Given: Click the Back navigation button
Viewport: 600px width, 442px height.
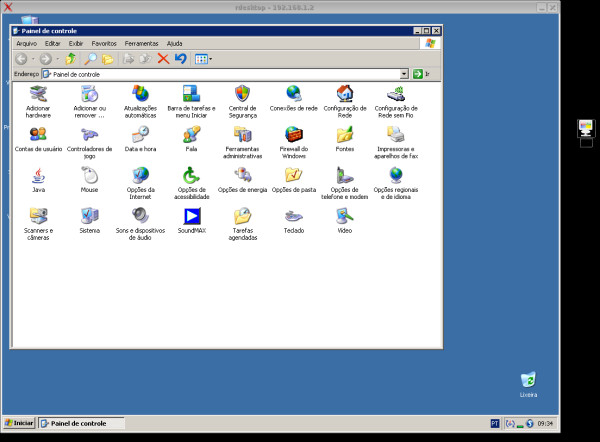Looking at the screenshot, I should click(21, 59).
